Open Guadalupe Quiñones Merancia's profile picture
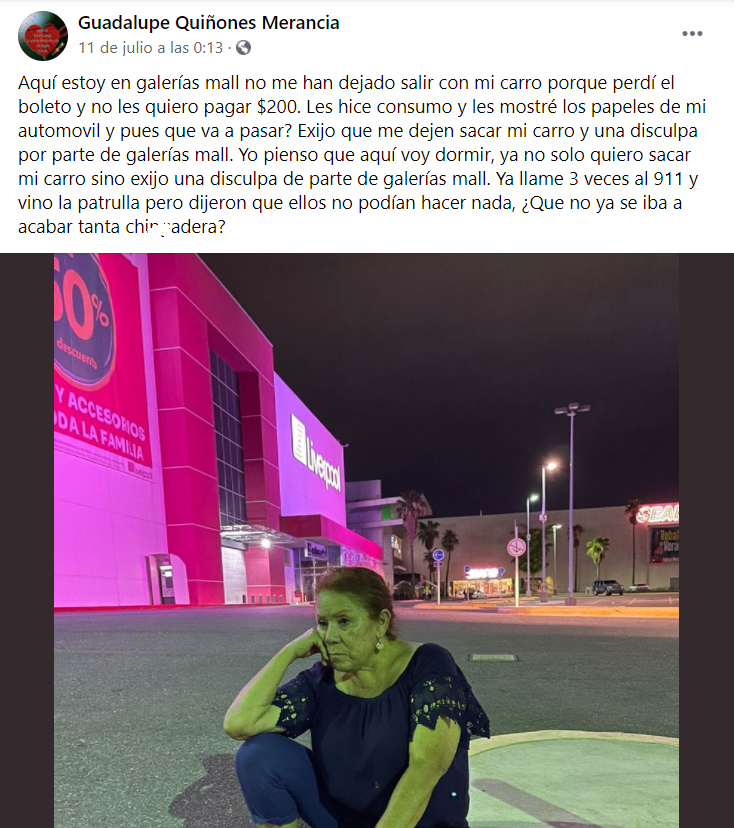 [42, 35]
